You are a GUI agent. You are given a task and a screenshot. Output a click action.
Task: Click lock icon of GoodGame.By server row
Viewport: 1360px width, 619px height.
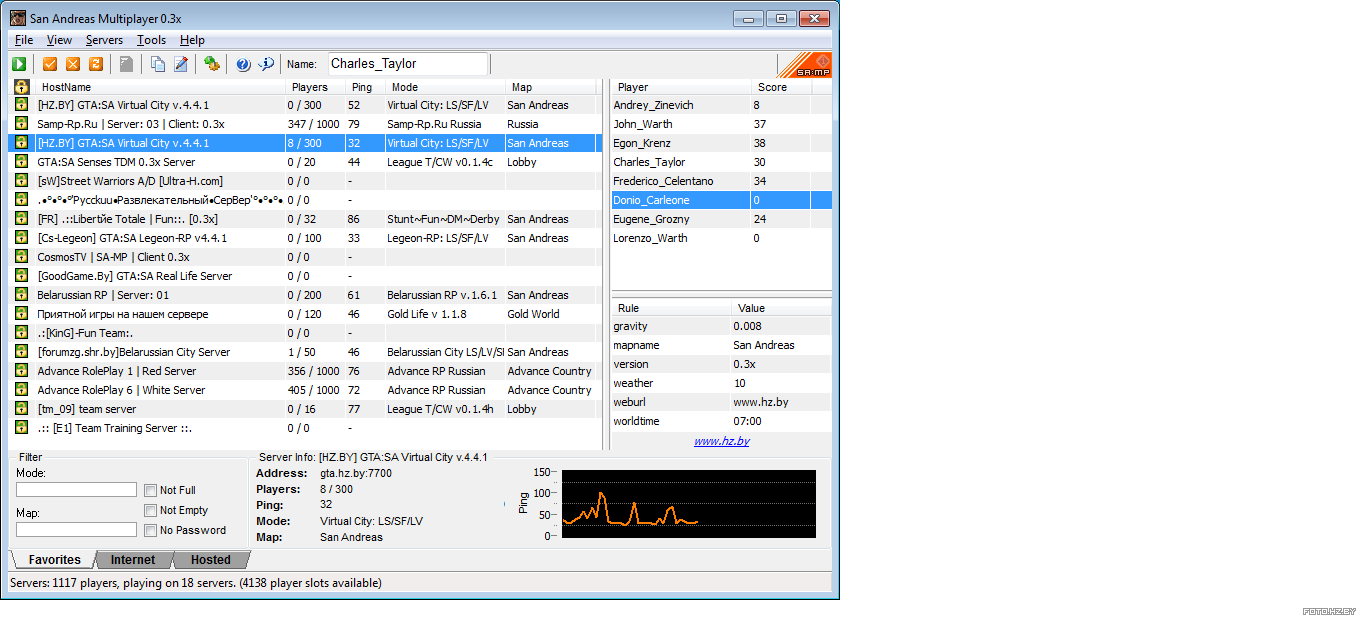[x=21, y=276]
